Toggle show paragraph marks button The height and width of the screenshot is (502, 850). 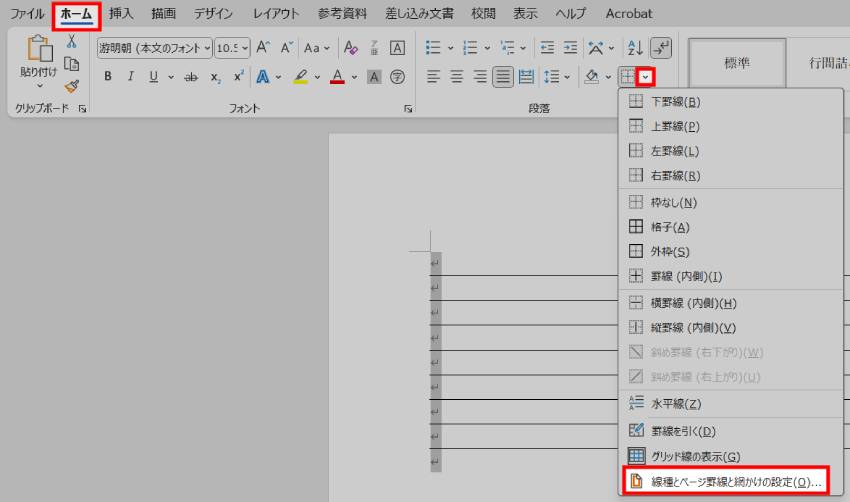point(661,47)
